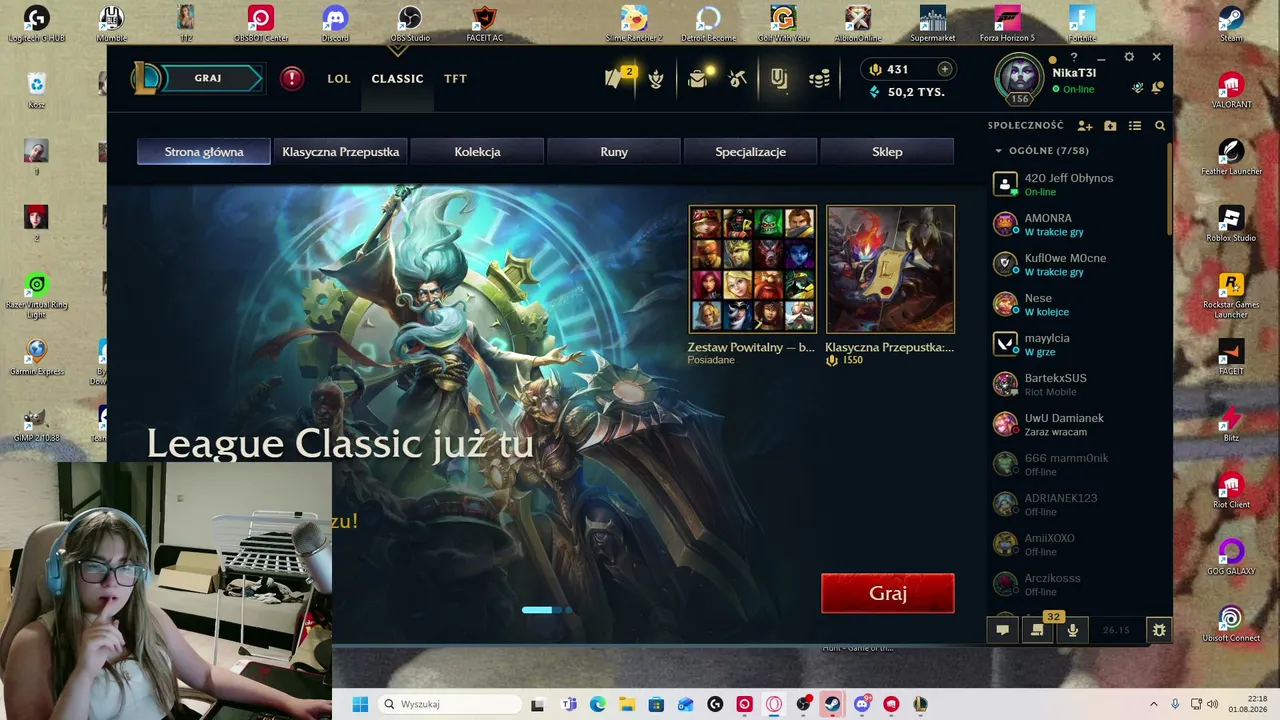1280x720 pixels.
Task: Open the crafting hammer icon
Action: [738, 78]
